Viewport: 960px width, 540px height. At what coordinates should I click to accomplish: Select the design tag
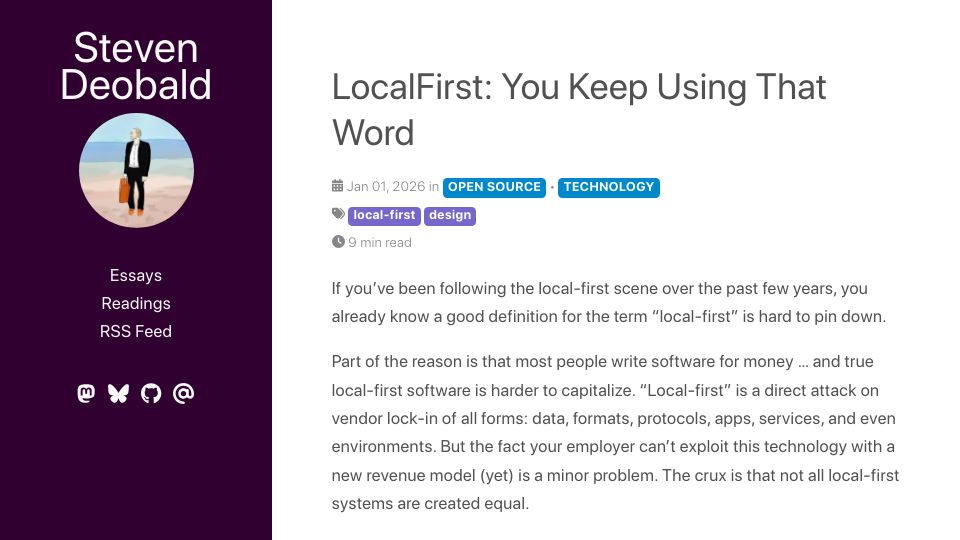click(450, 216)
